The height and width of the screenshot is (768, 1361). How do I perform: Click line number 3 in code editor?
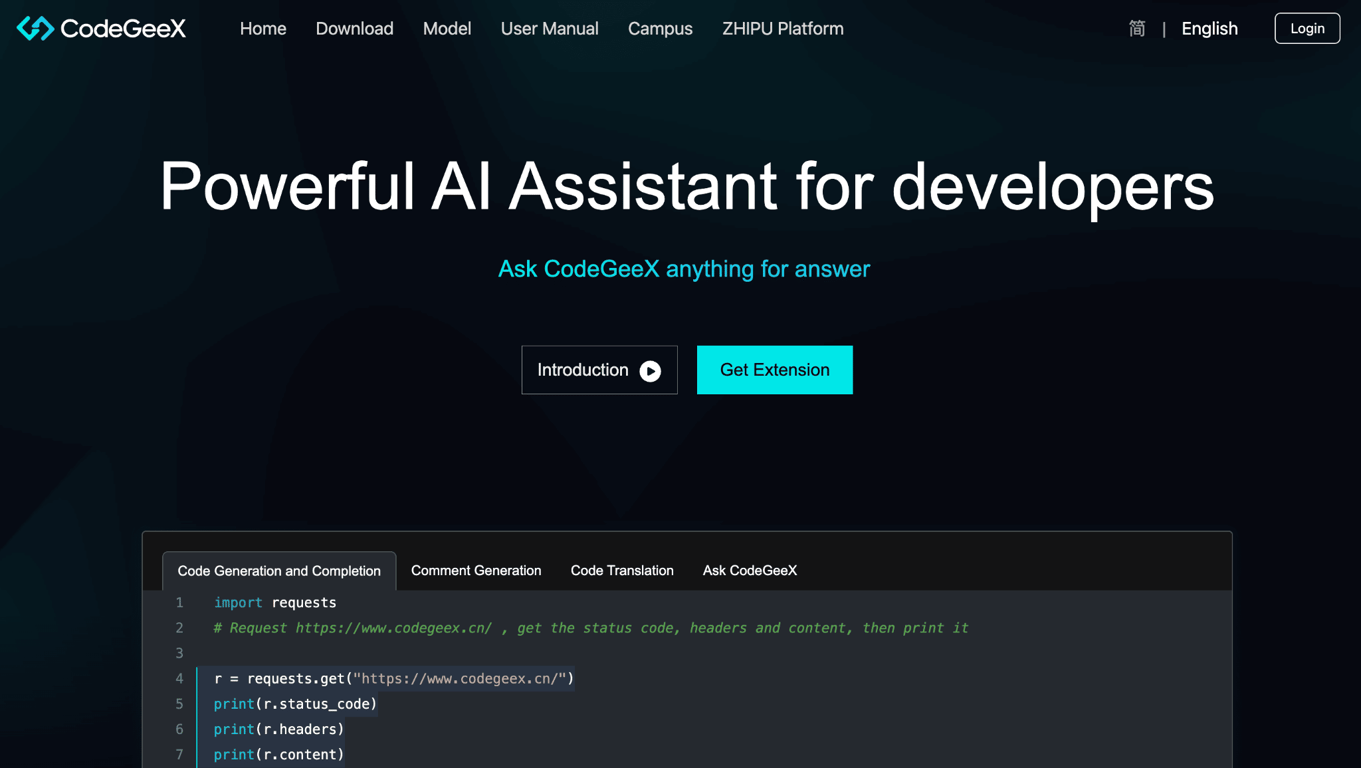click(179, 653)
